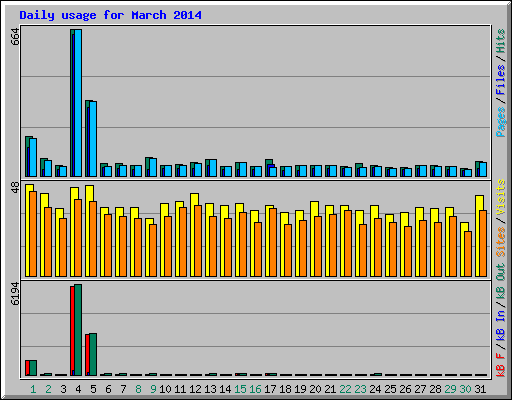Select day 6 label on the x-axis
The width and height of the screenshot is (512, 400).
point(108,389)
